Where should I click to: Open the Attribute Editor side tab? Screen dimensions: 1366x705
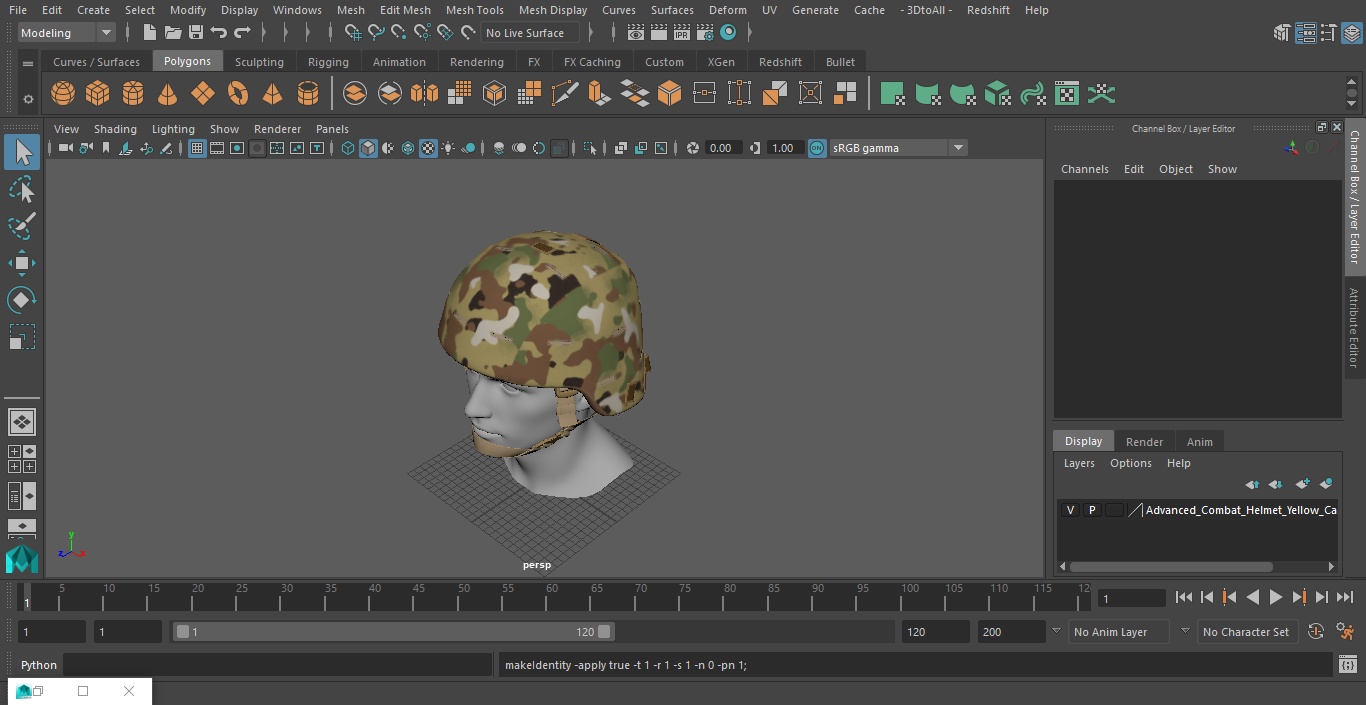[1354, 328]
